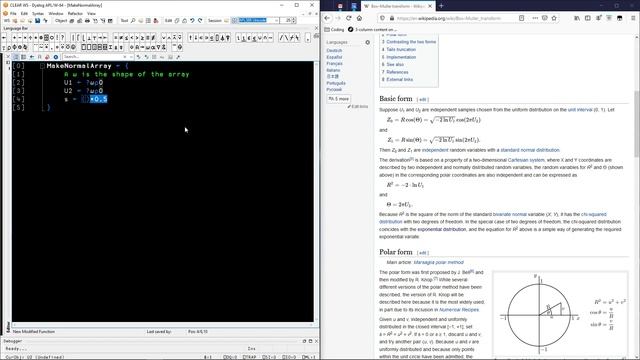The width and height of the screenshot is (640, 360).
Task: Click the search magnifier icon in Tool toolbar
Action: pos(133,20)
